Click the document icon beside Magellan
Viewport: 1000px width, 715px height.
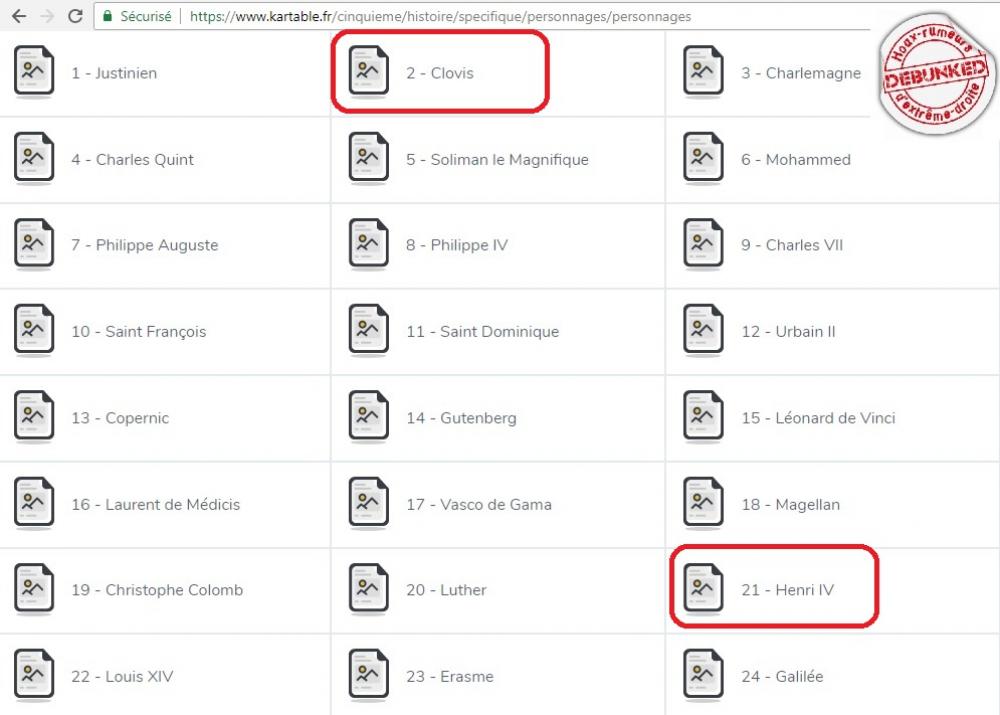click(x=703, y=503)
